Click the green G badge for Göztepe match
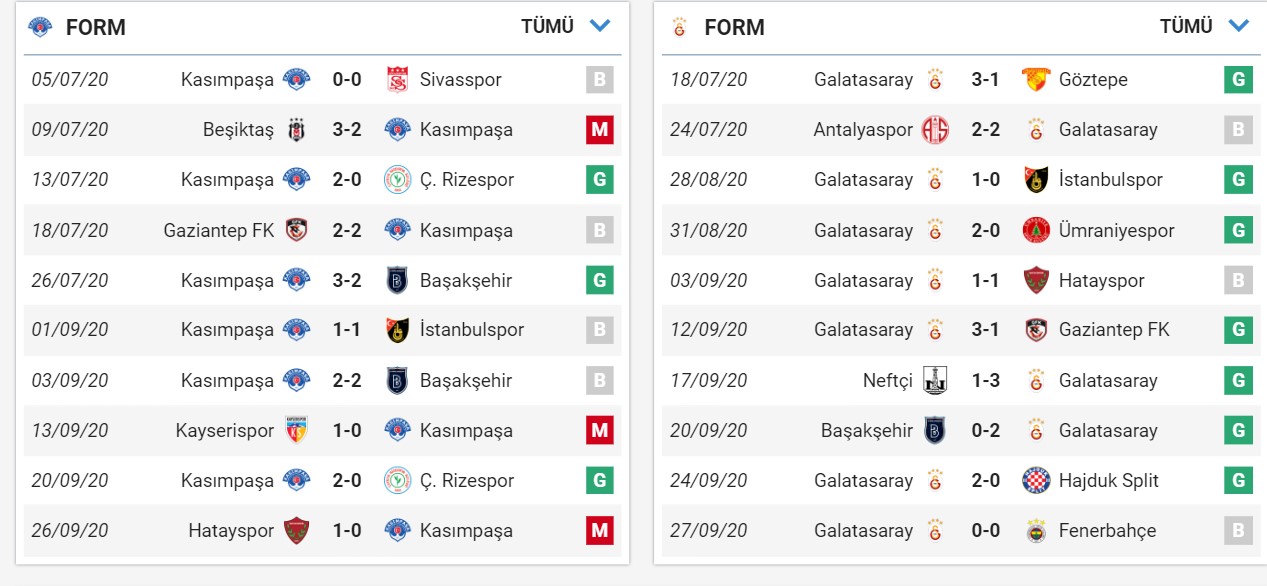The image size is (1267, 586). pos(1238,80)
